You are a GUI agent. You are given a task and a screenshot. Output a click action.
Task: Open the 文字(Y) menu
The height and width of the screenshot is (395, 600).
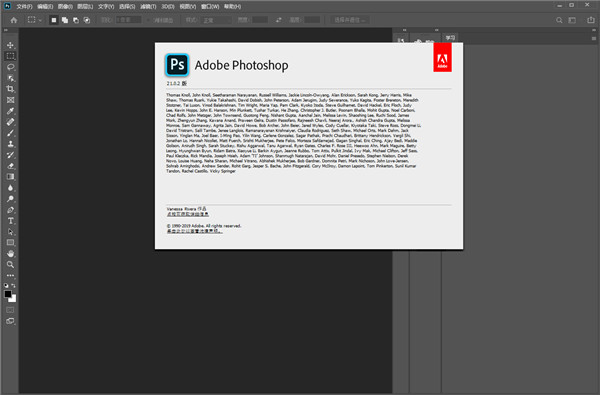pos(106,7)
